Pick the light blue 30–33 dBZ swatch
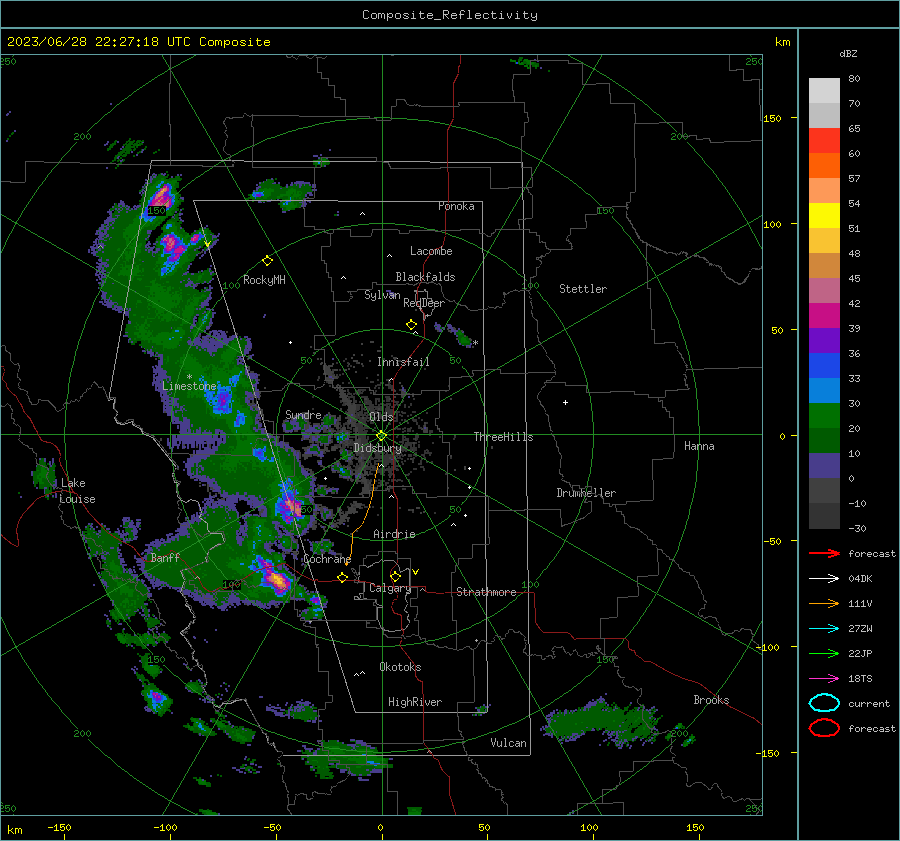This screenshot has height=841, width=900. (824, 390)
